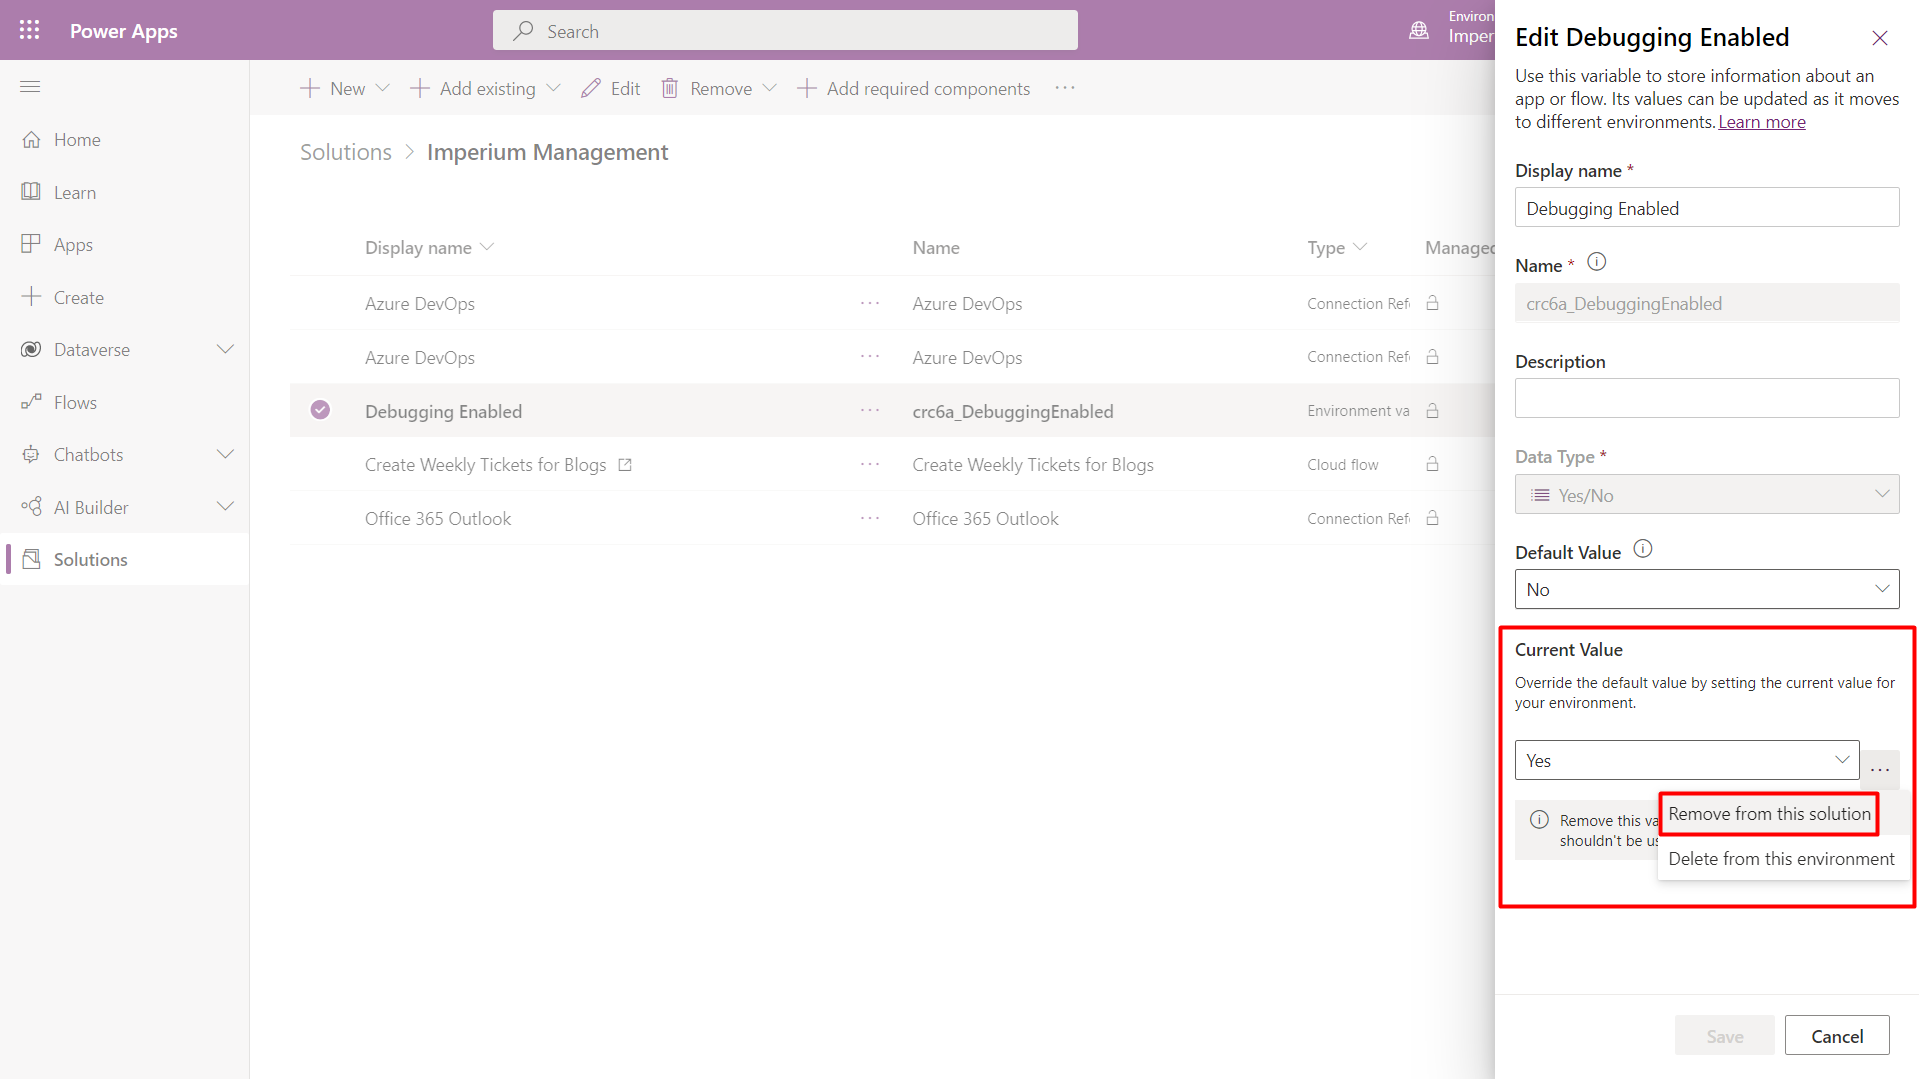The image size is (1919, 1079).
Task: Expand the AI Builder navigation section
Action: point(225,507)
